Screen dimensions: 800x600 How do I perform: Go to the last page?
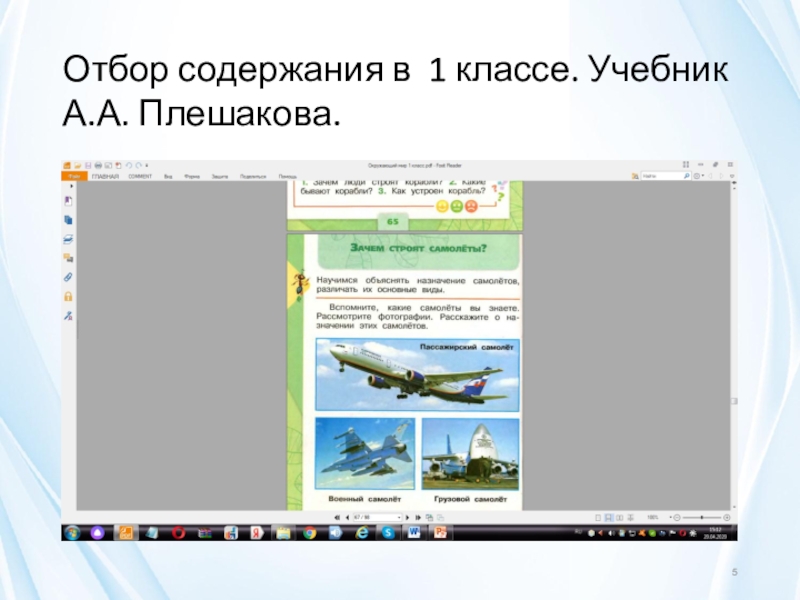(x=418, y=517)
